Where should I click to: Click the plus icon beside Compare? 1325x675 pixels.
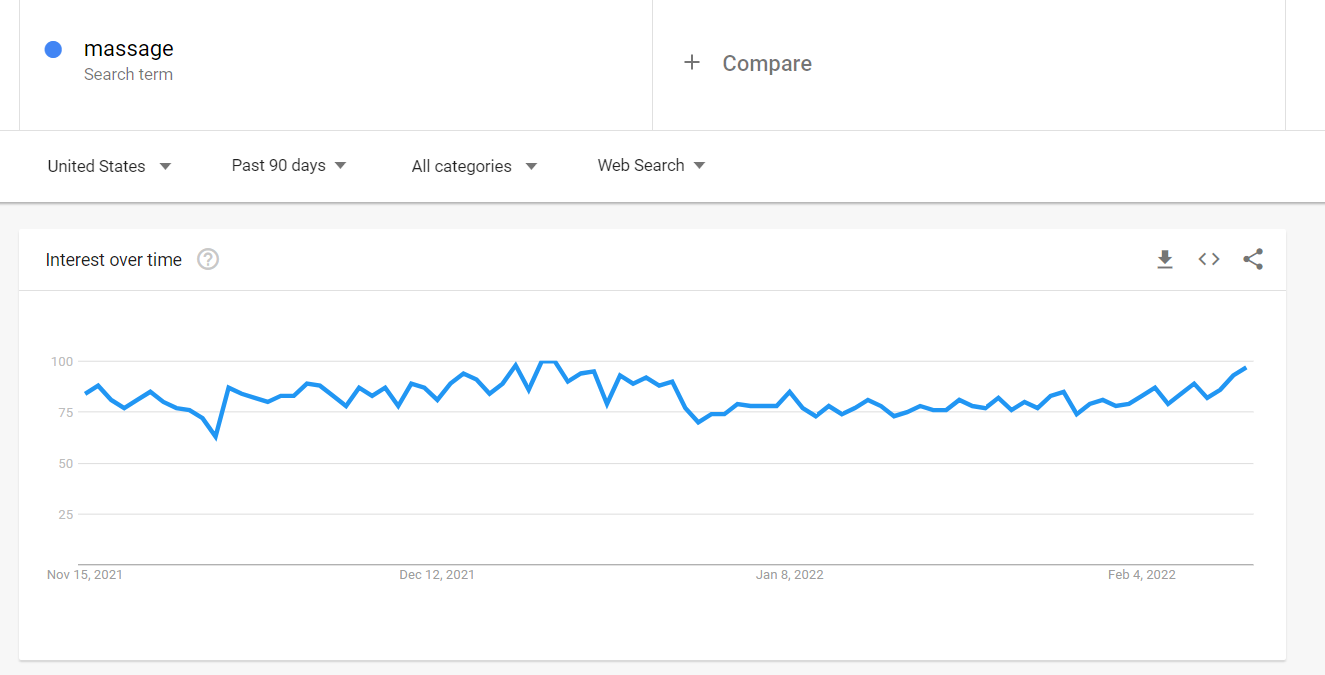coord(691,63)
